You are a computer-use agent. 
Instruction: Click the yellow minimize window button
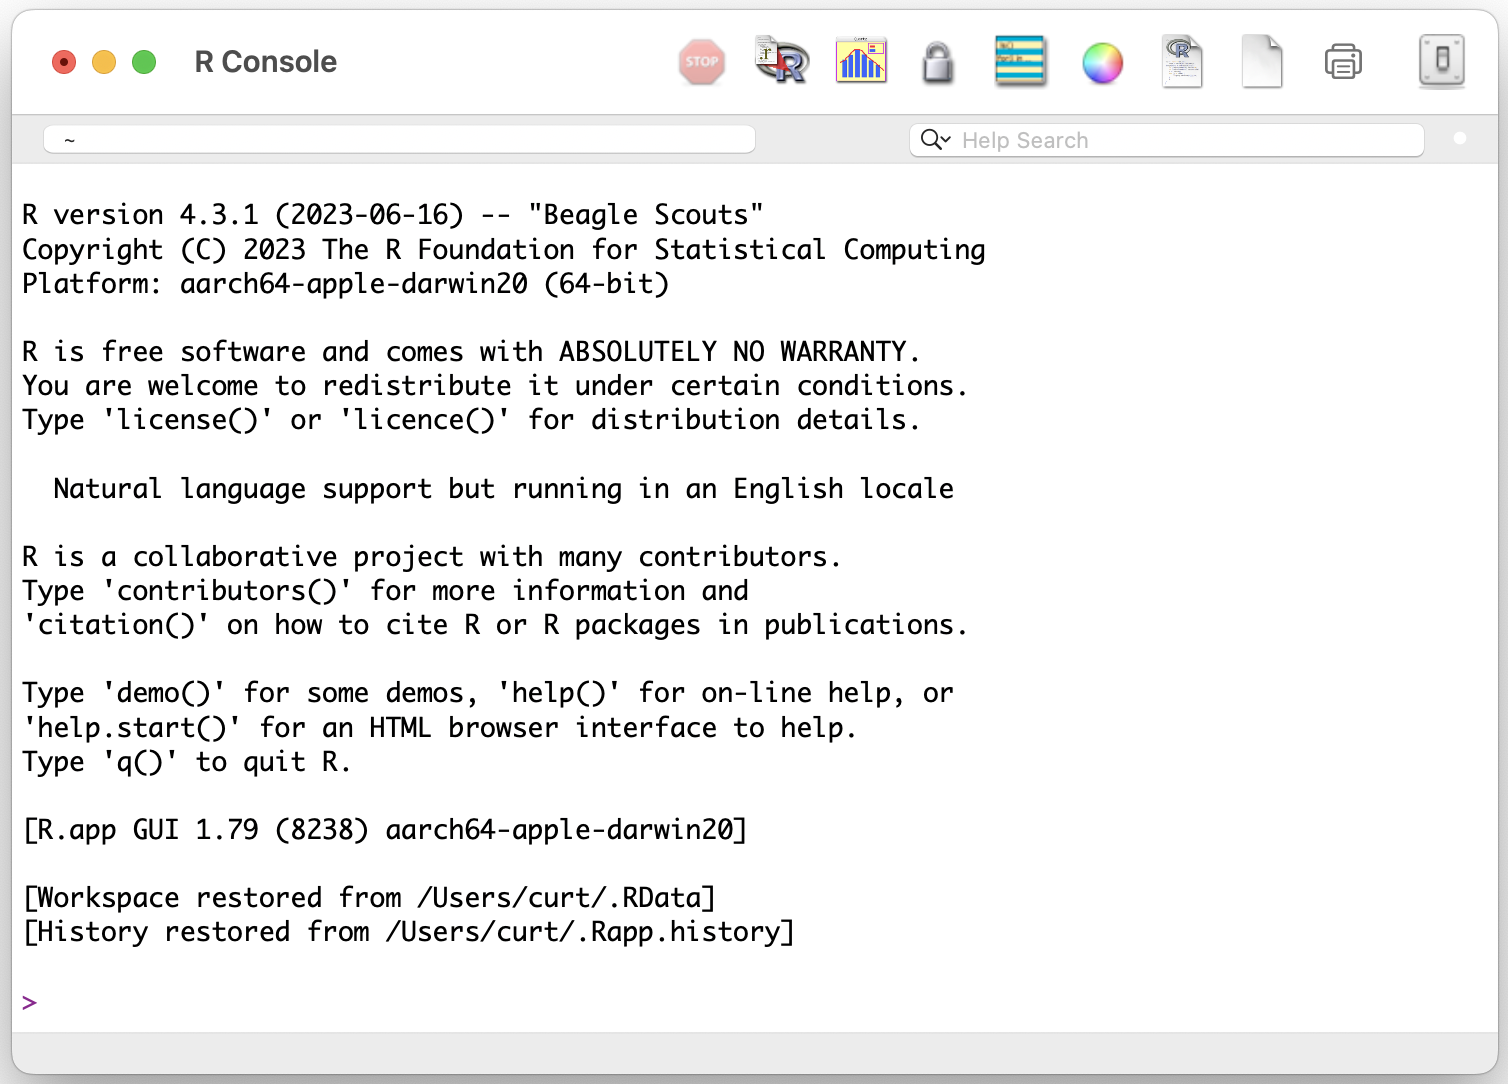click(x=104, y=63)
